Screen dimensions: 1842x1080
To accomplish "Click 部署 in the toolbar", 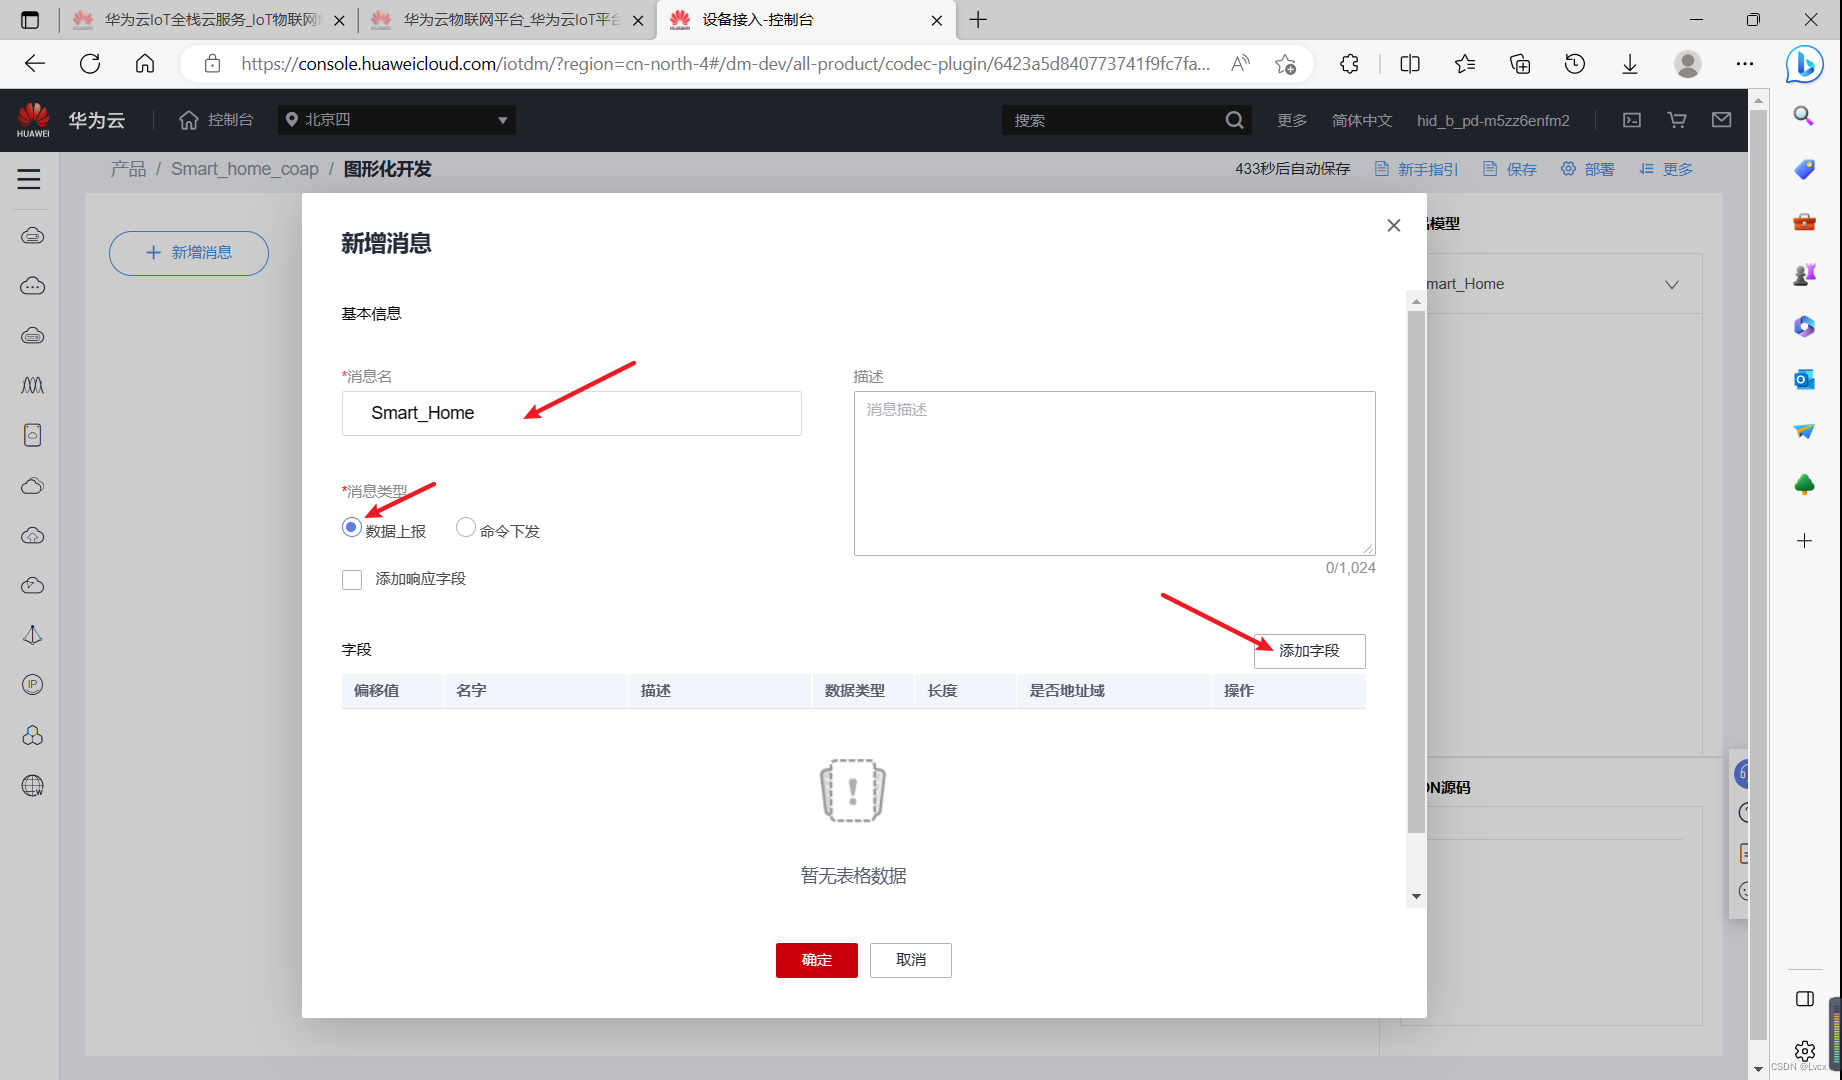I will [1588, 169].
